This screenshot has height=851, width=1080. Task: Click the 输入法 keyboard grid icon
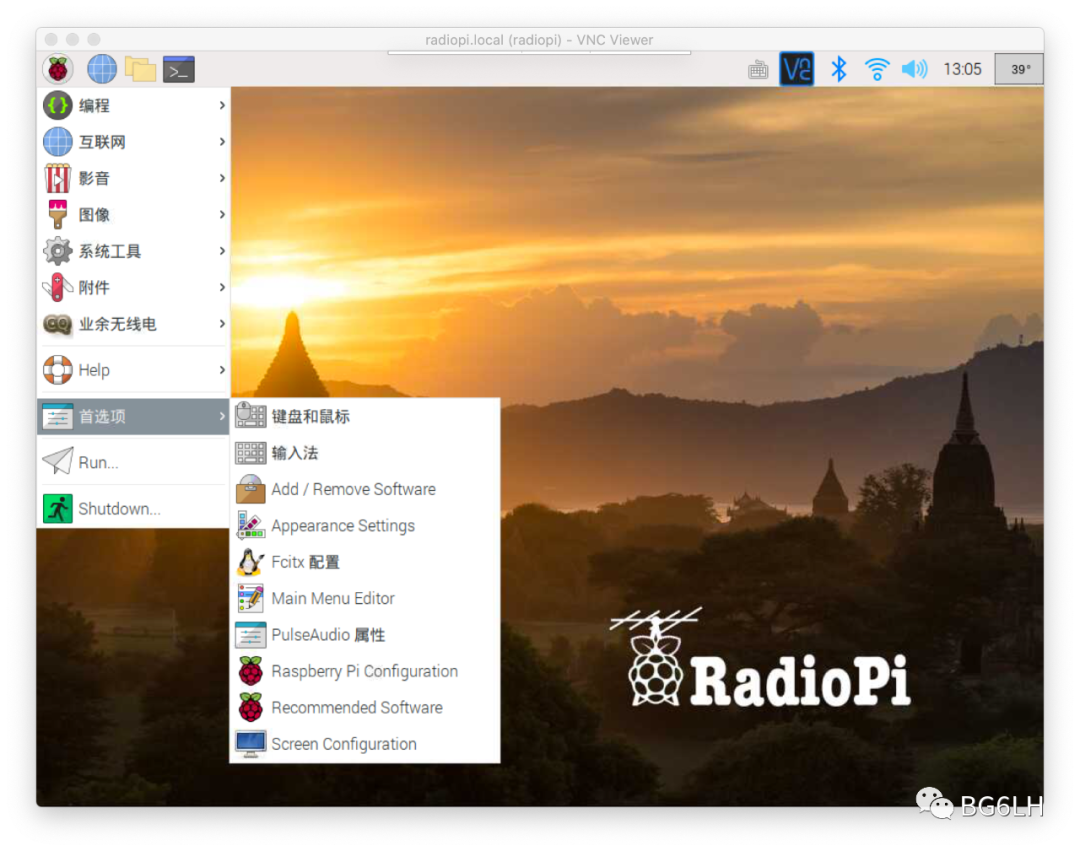click(251, 452)
